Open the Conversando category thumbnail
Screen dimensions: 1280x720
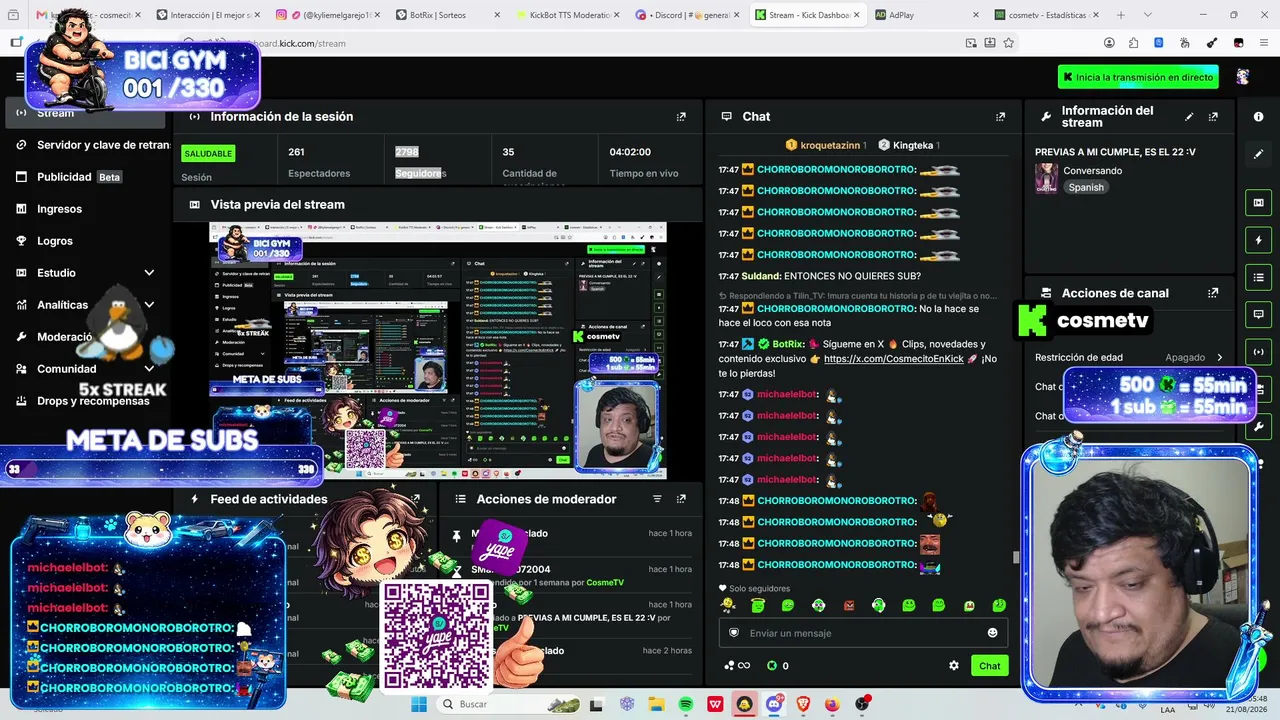pyautogui.click(x=1046, y=178)
